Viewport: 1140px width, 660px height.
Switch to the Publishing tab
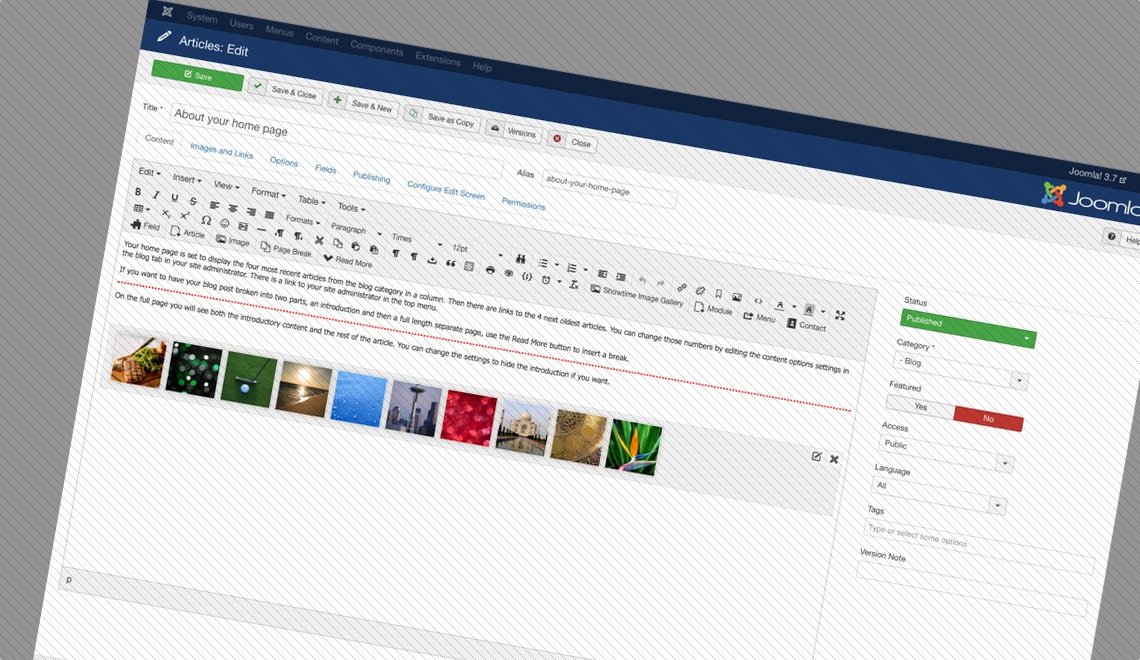point(372,177)
